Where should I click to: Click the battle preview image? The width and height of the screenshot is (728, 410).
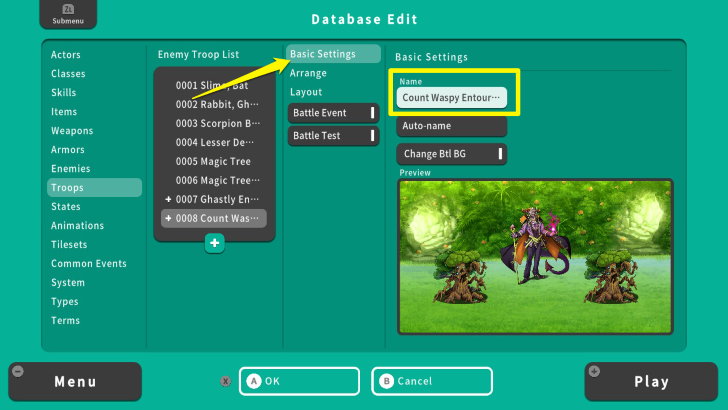535,257
